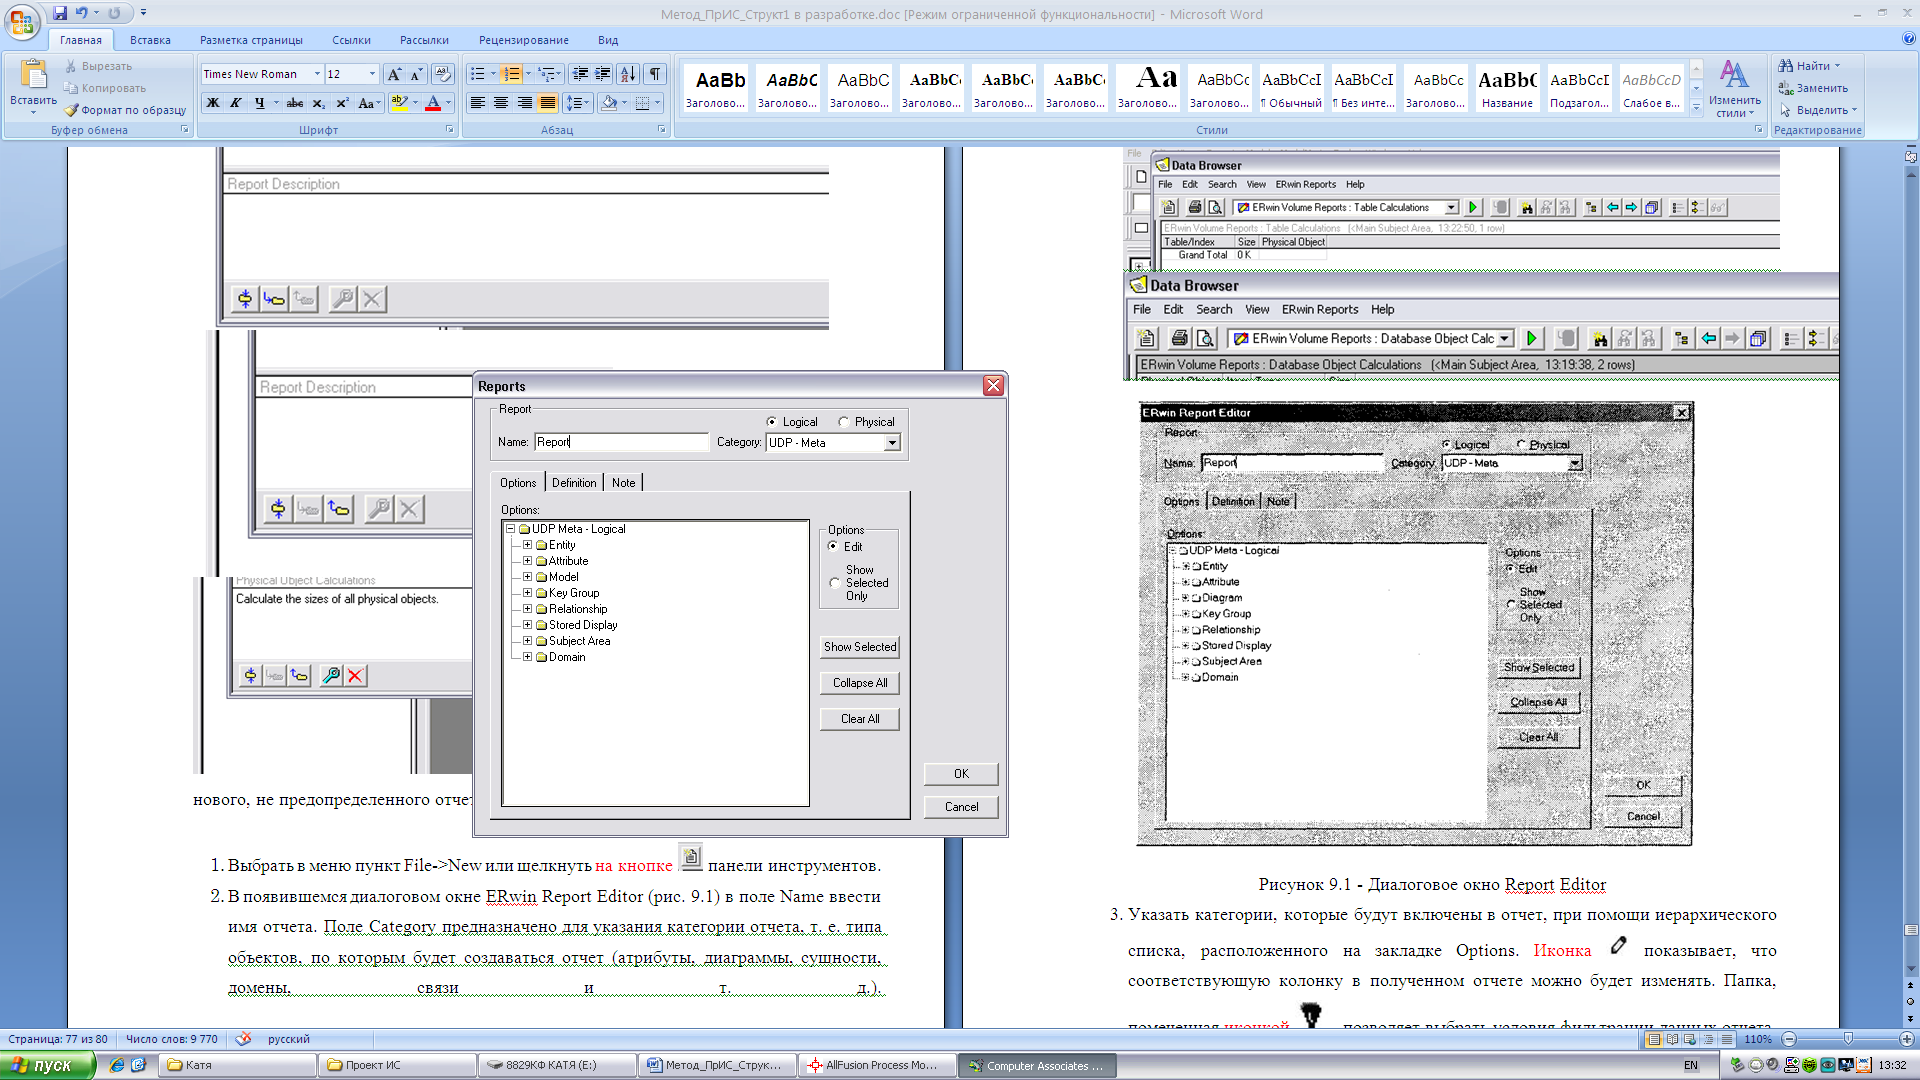This screenshot has height=1080, width=1920.
Task: Pick red font color swatch button
Action: pos(433,103)
